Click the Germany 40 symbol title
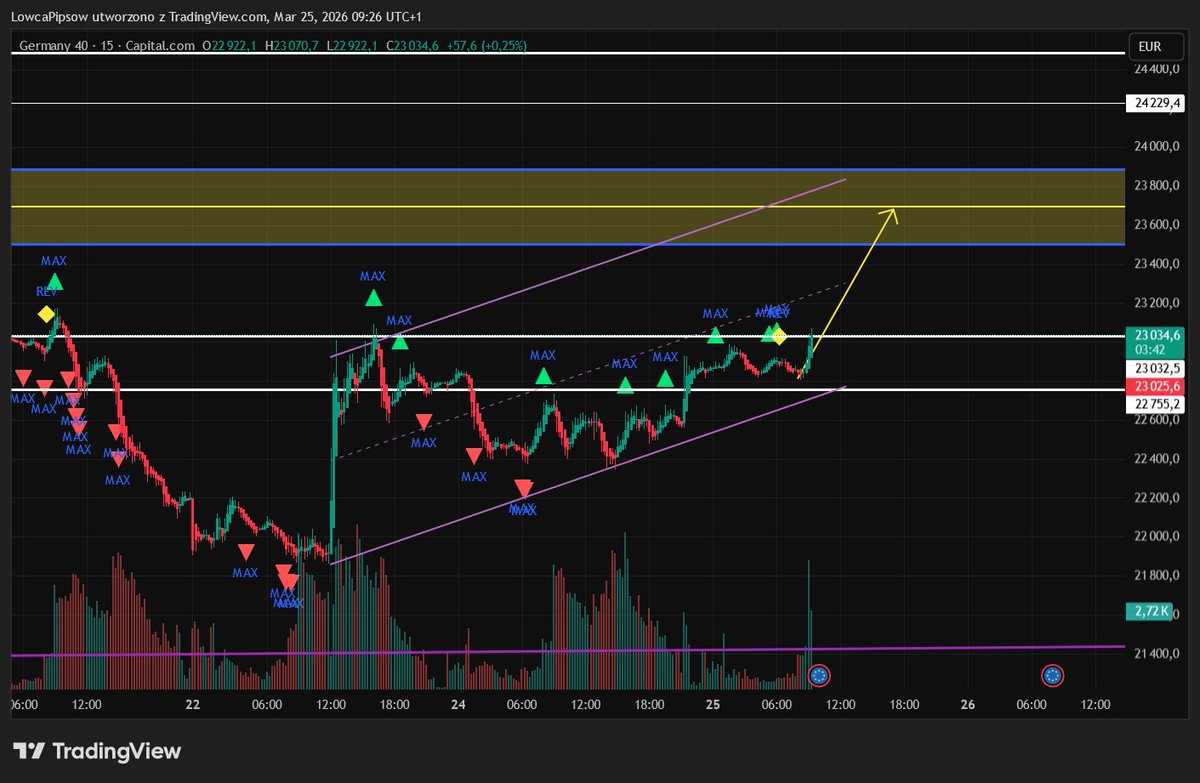This screenshot has height=783, width=1200. tap(54, 46)
